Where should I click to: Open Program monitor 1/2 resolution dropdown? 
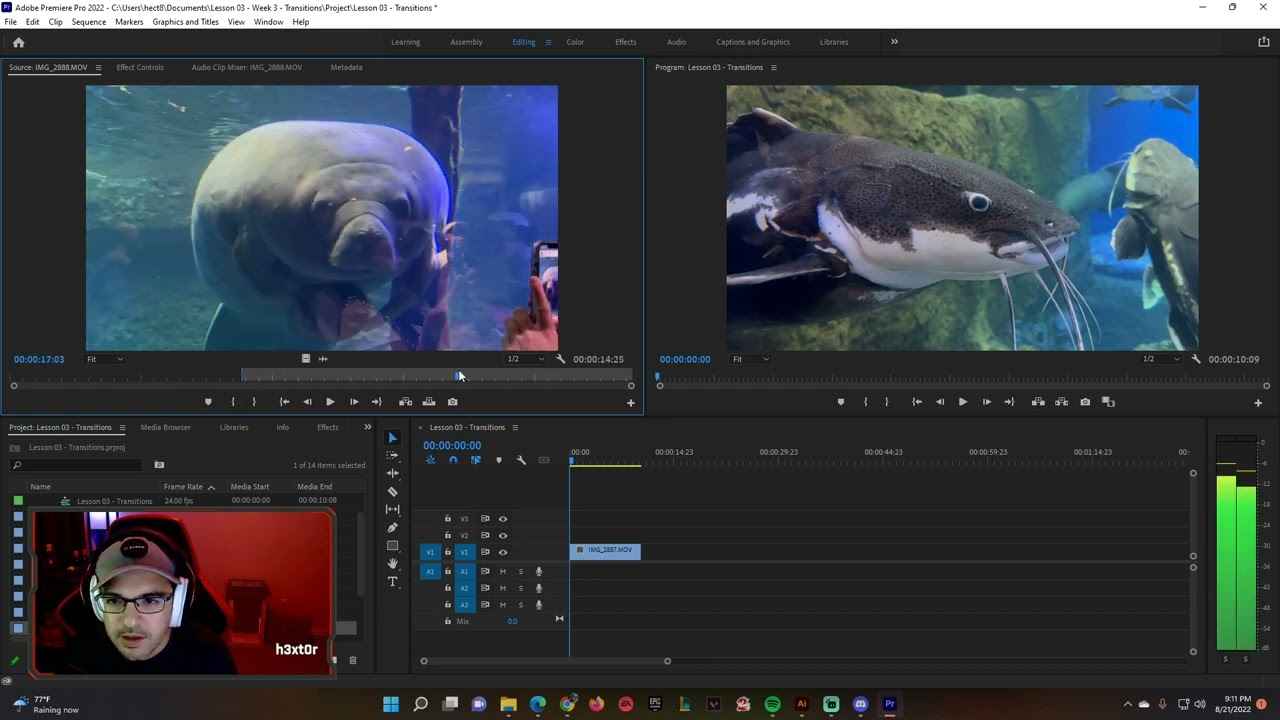coord(1160,359)
